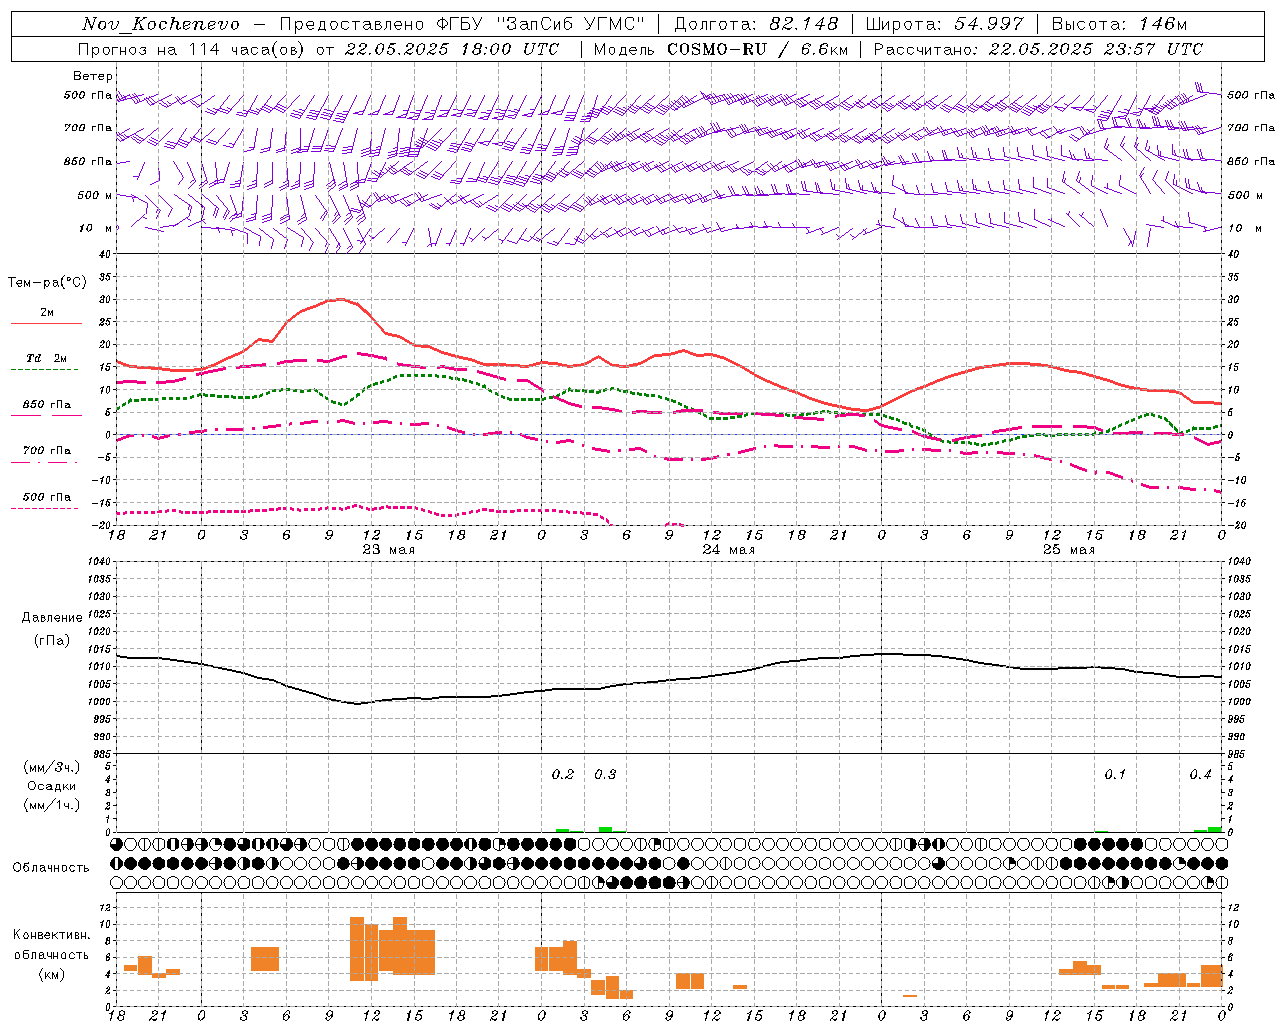1280x1024 pixels.
Task: Click the Высота: 146м value
Action: click(1119, 24)
